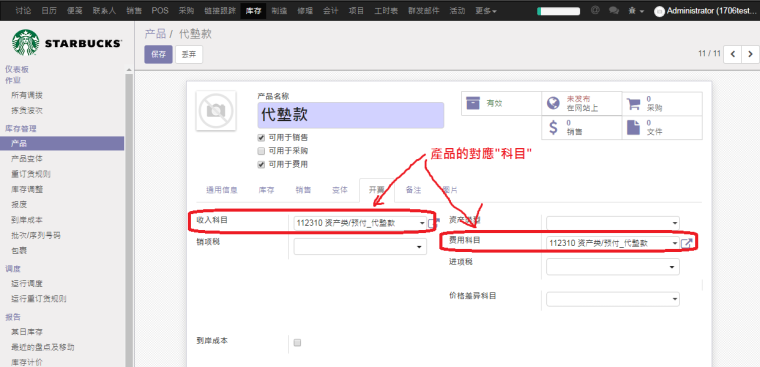Screen dimensions: 760x367
Task: Uncheck 可用于销售 checkbox
Action: [x=261, y=137]
